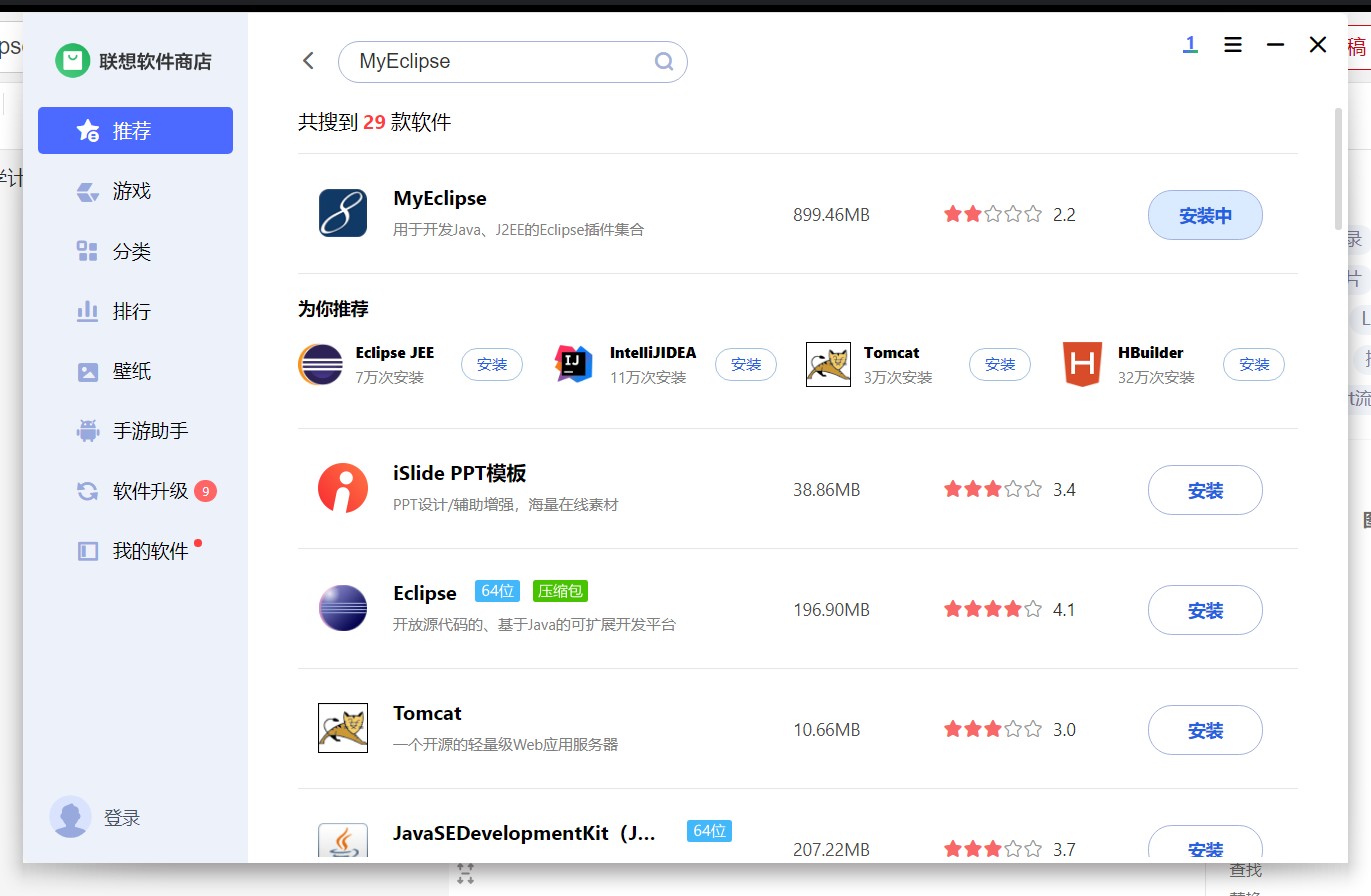Install iSlide PPT模板
Image resolution: width=1371 pixels, height=896 pixels.
point(1205,490)
